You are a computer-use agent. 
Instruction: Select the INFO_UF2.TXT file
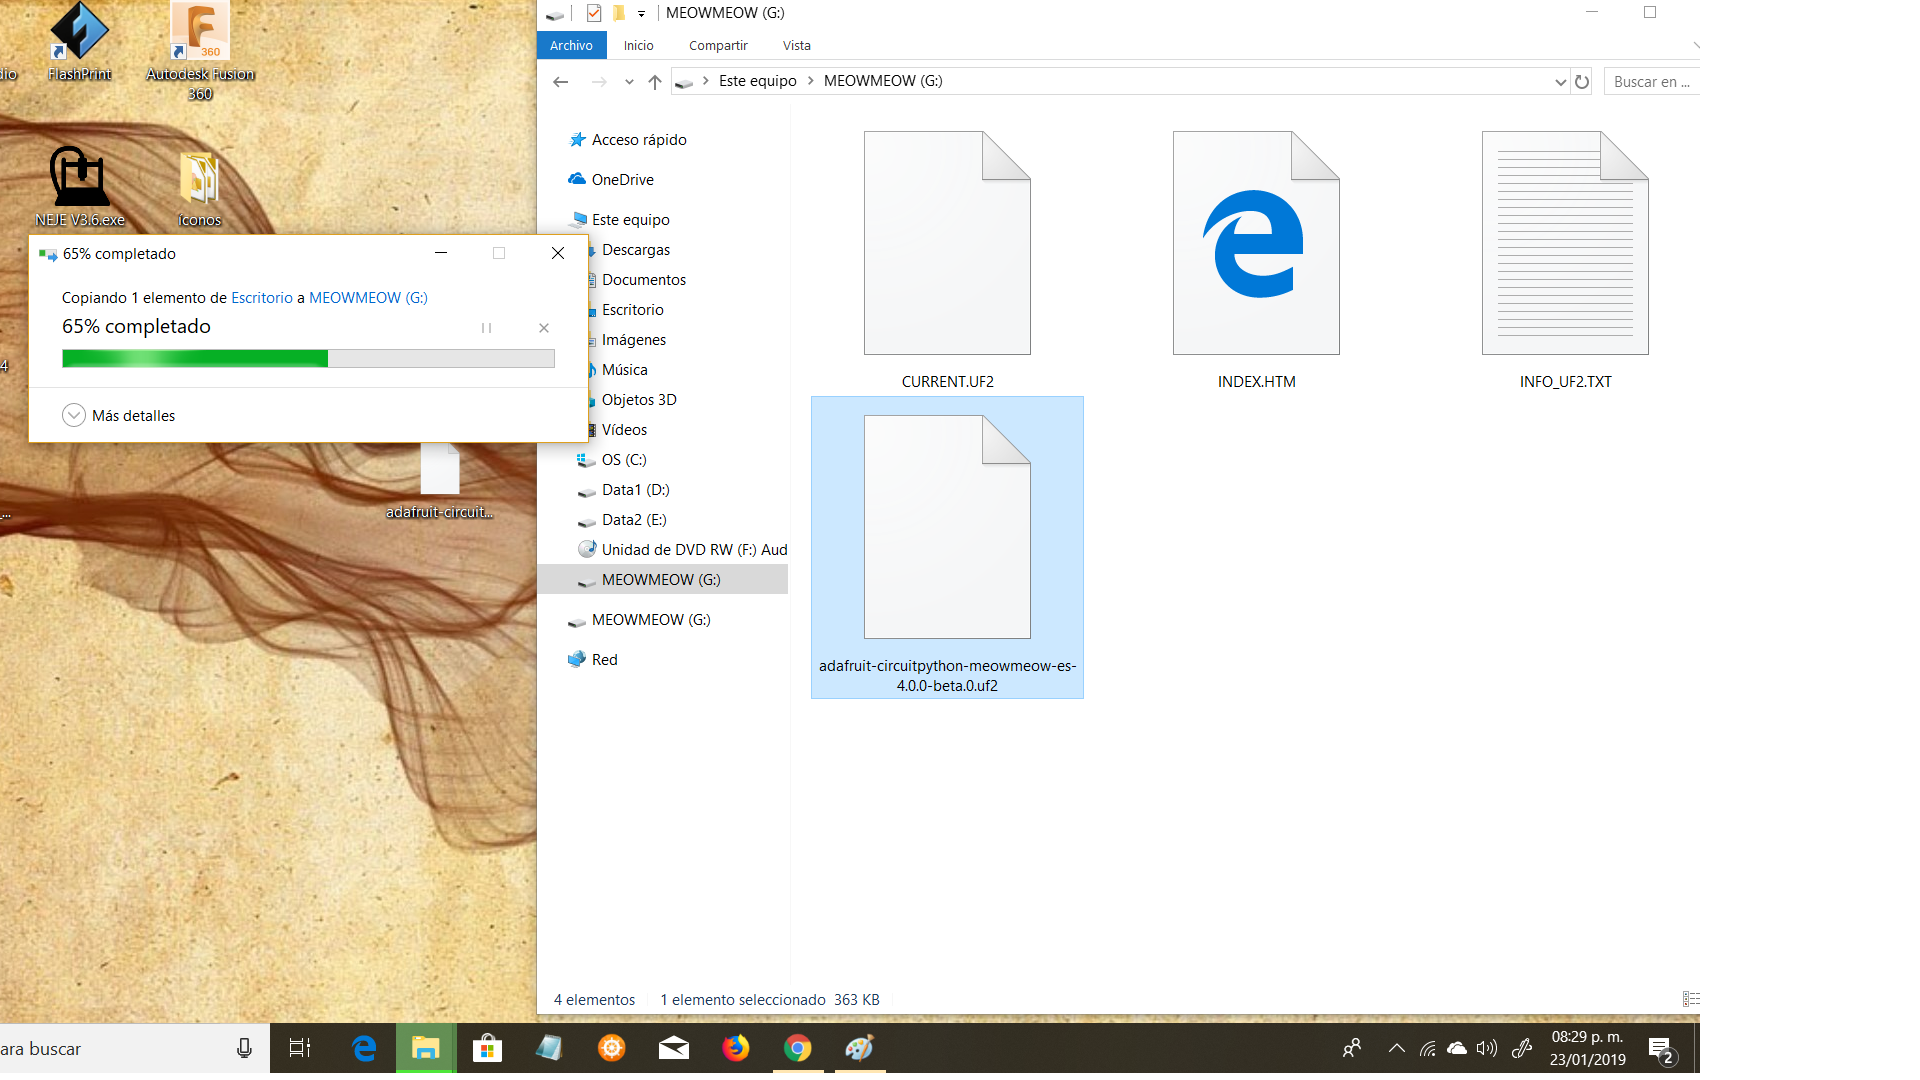1565,260
